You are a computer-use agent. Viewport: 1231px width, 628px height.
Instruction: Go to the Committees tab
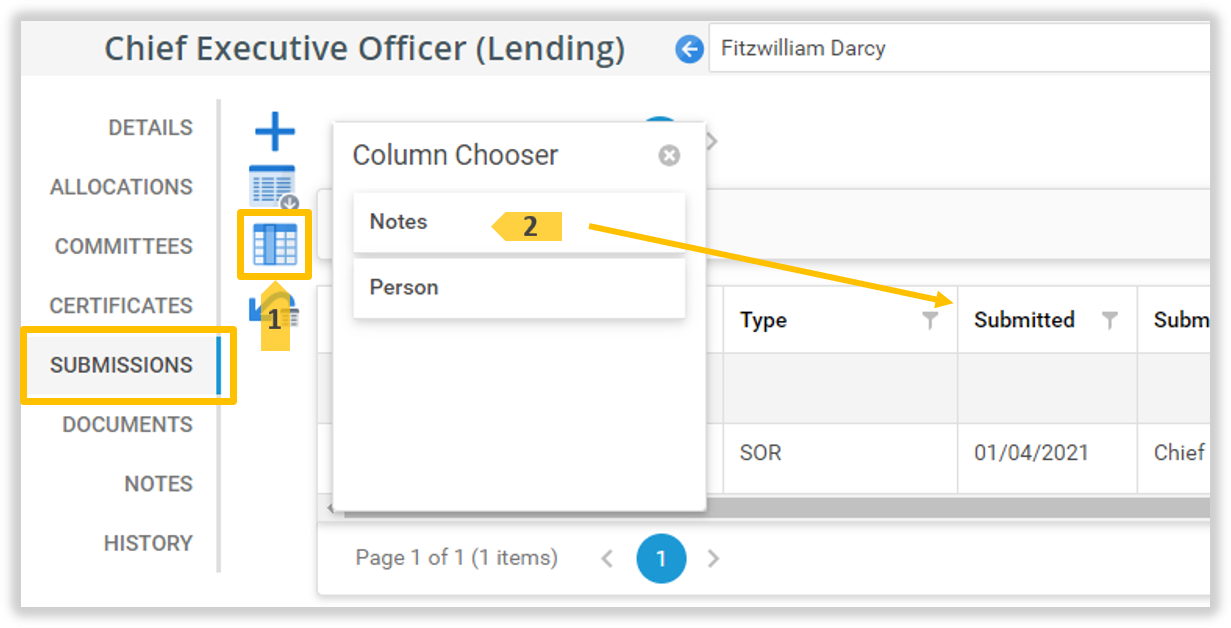[124, 246]
